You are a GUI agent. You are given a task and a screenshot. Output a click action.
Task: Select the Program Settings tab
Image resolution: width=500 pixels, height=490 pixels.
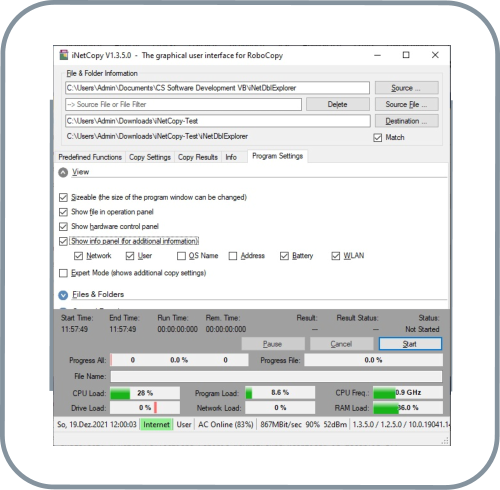coord(277,156)
